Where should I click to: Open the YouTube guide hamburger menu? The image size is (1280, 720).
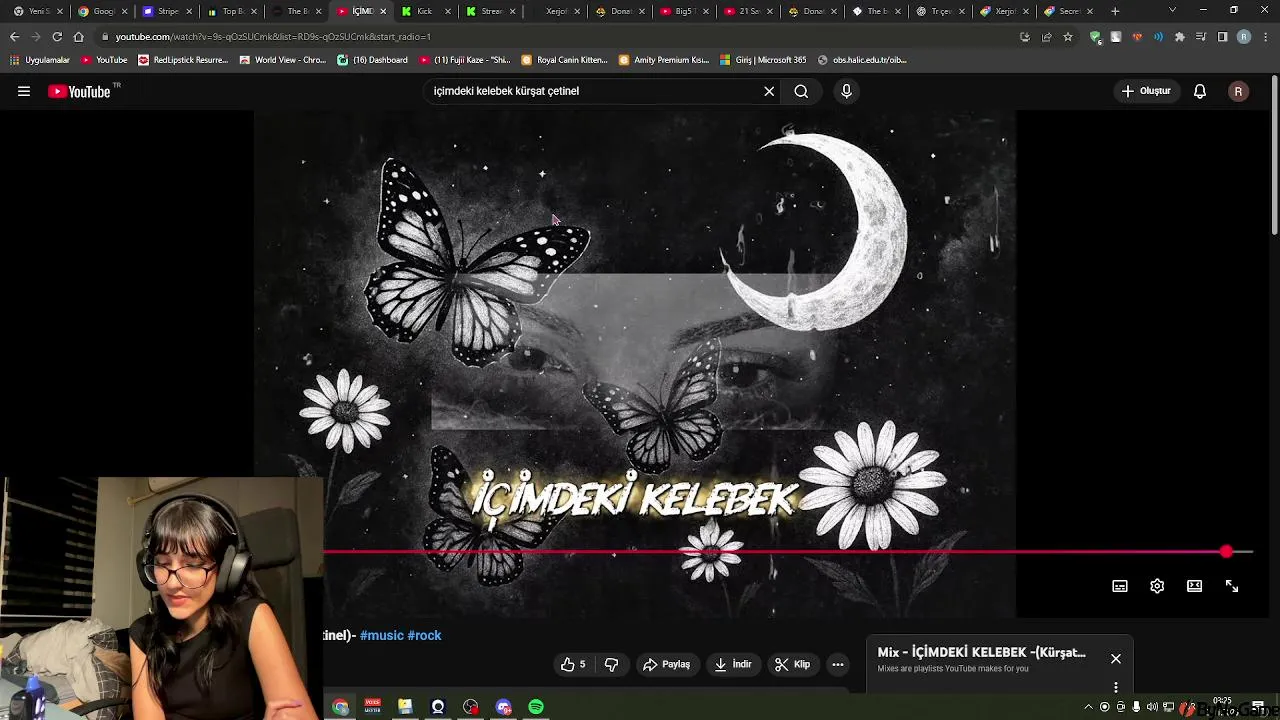[23, 91]
